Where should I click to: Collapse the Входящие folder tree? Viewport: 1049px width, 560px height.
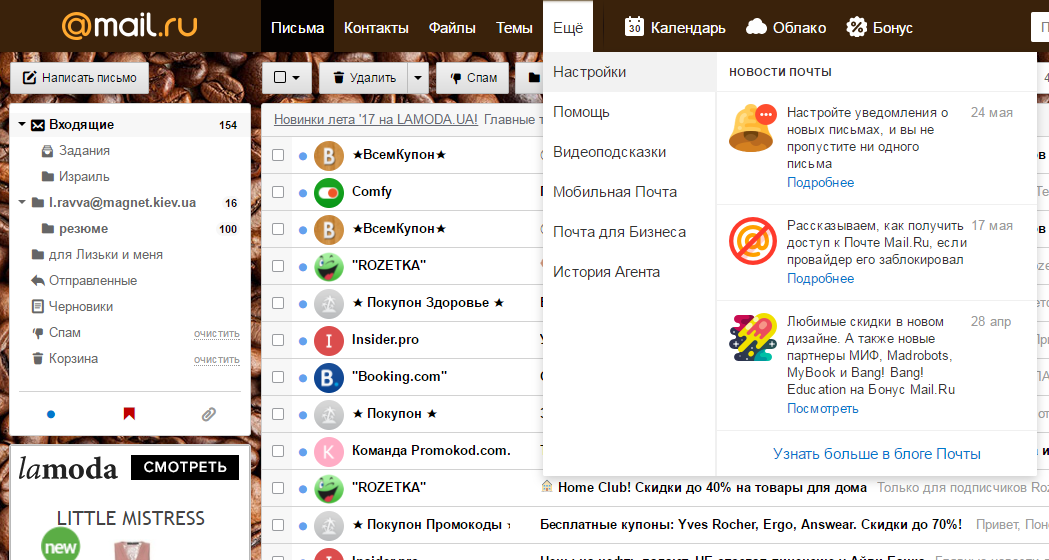(22, 124)
